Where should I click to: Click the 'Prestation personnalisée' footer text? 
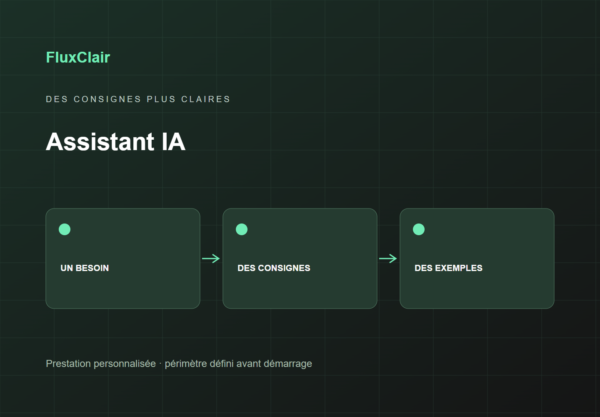(x=101, y=363)
